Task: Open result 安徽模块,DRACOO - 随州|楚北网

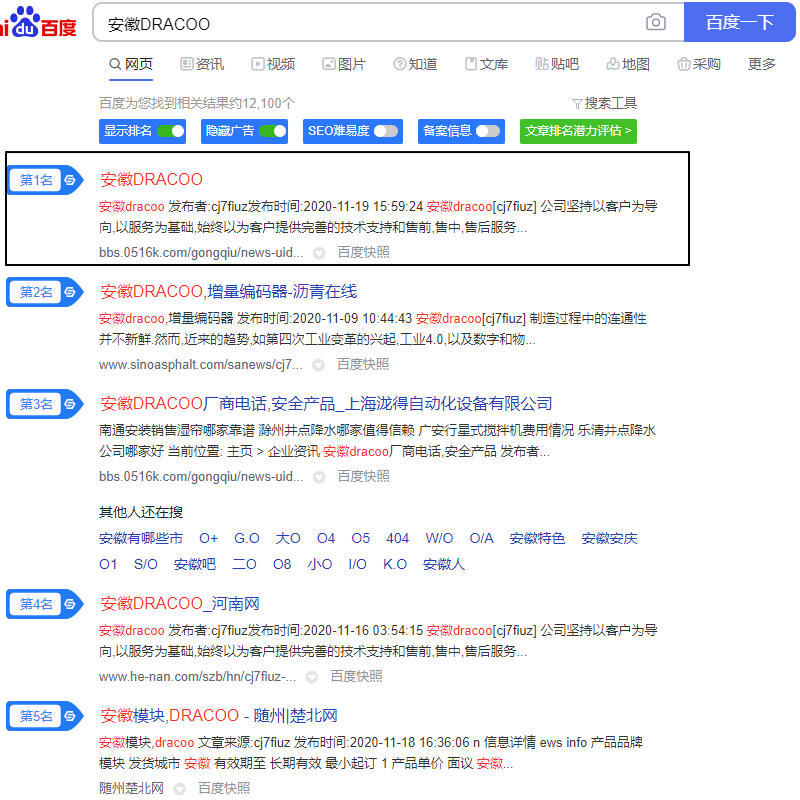Action: pos(219,716)
